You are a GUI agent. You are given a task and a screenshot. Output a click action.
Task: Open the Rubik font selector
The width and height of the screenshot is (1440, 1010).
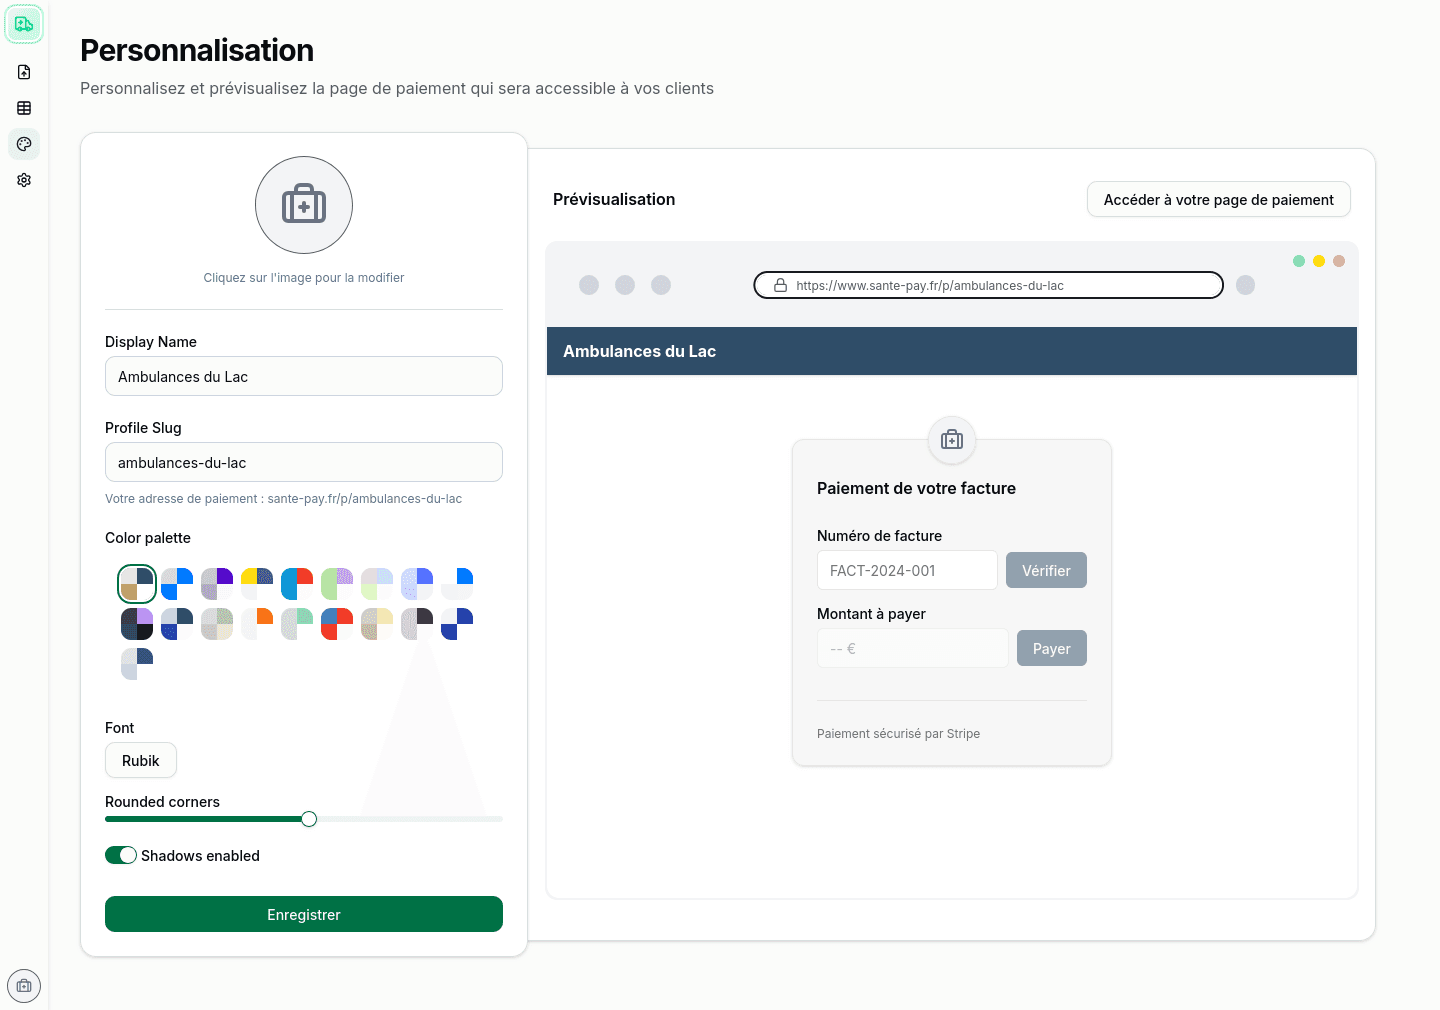(x=140, y=760)
